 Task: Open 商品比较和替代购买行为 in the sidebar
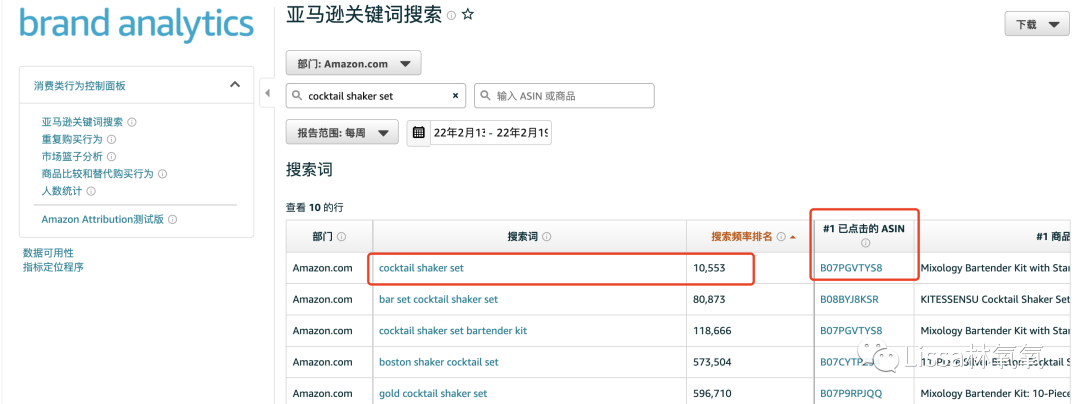97,174
